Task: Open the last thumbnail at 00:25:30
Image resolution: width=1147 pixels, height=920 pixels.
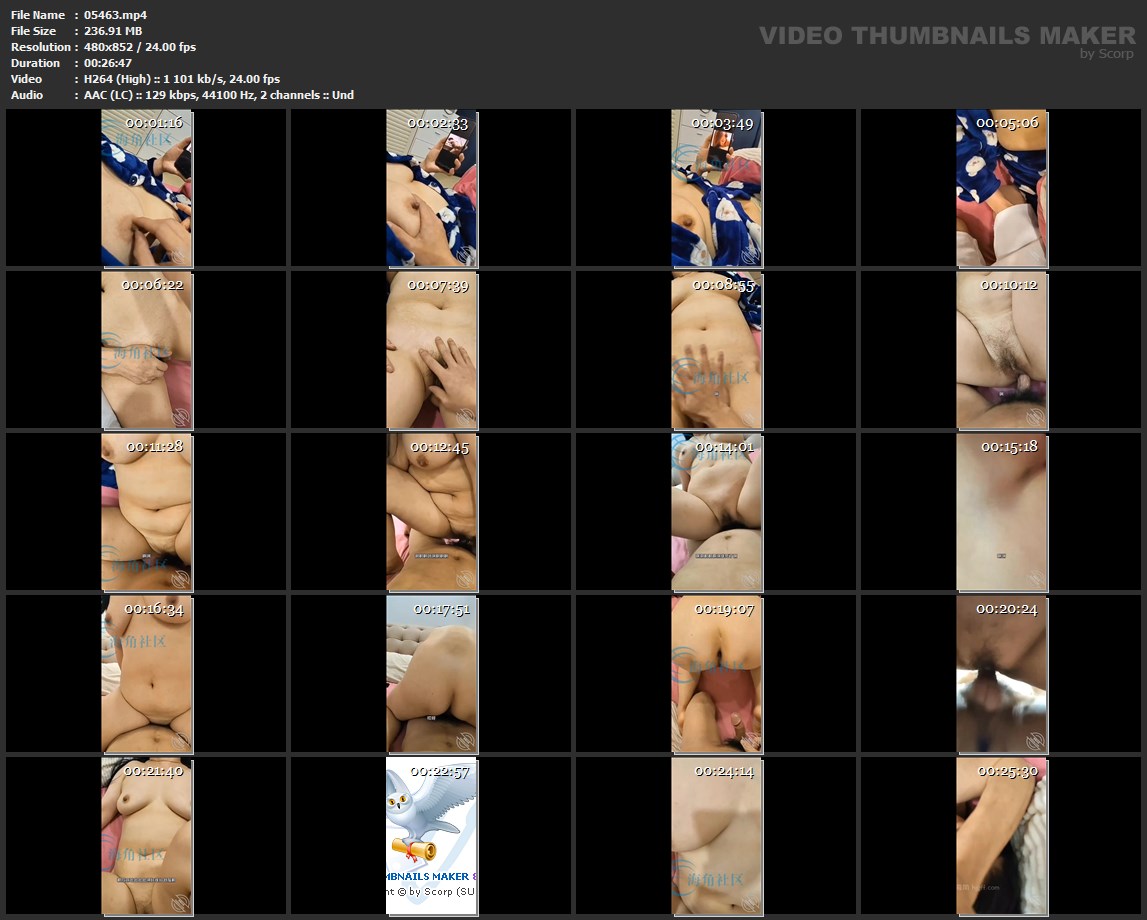Action: coord(1001,836)
